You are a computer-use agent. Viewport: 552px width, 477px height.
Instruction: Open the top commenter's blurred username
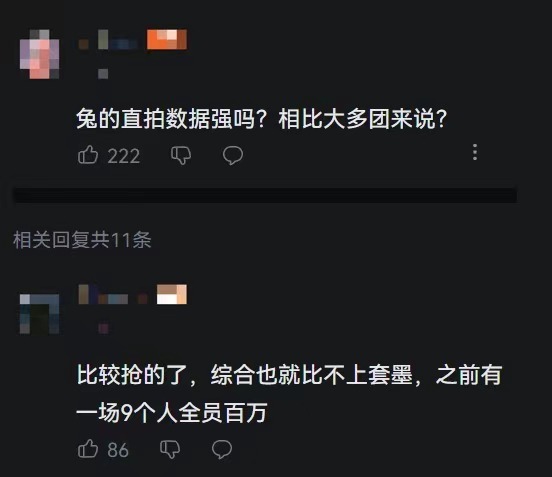pos(108,40)
